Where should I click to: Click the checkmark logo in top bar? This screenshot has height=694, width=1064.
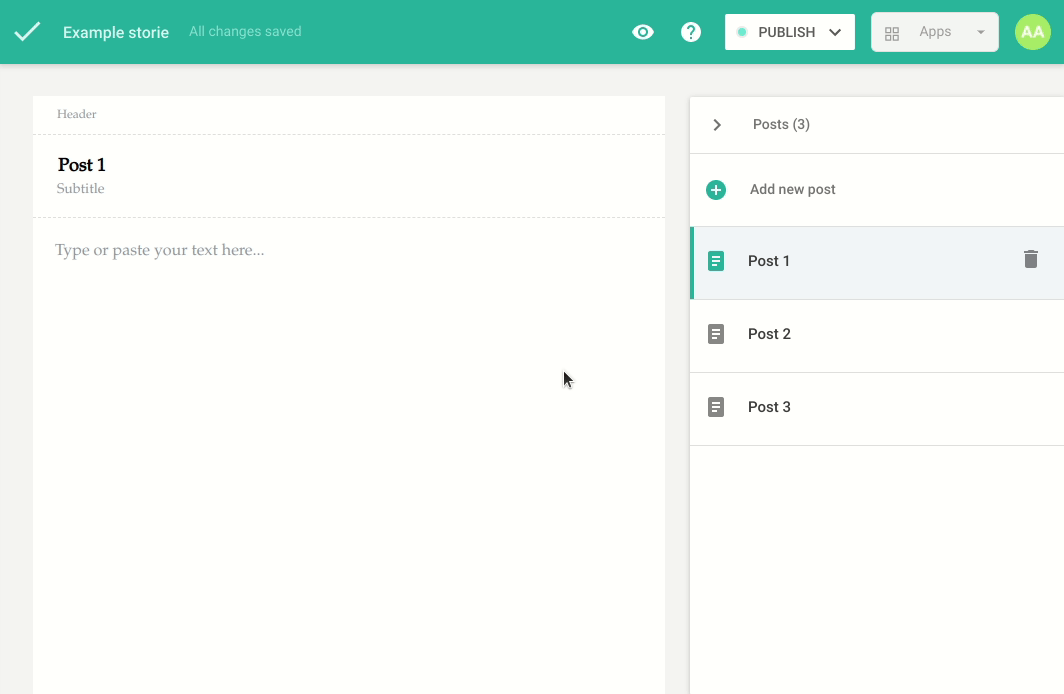coord(27,32)
